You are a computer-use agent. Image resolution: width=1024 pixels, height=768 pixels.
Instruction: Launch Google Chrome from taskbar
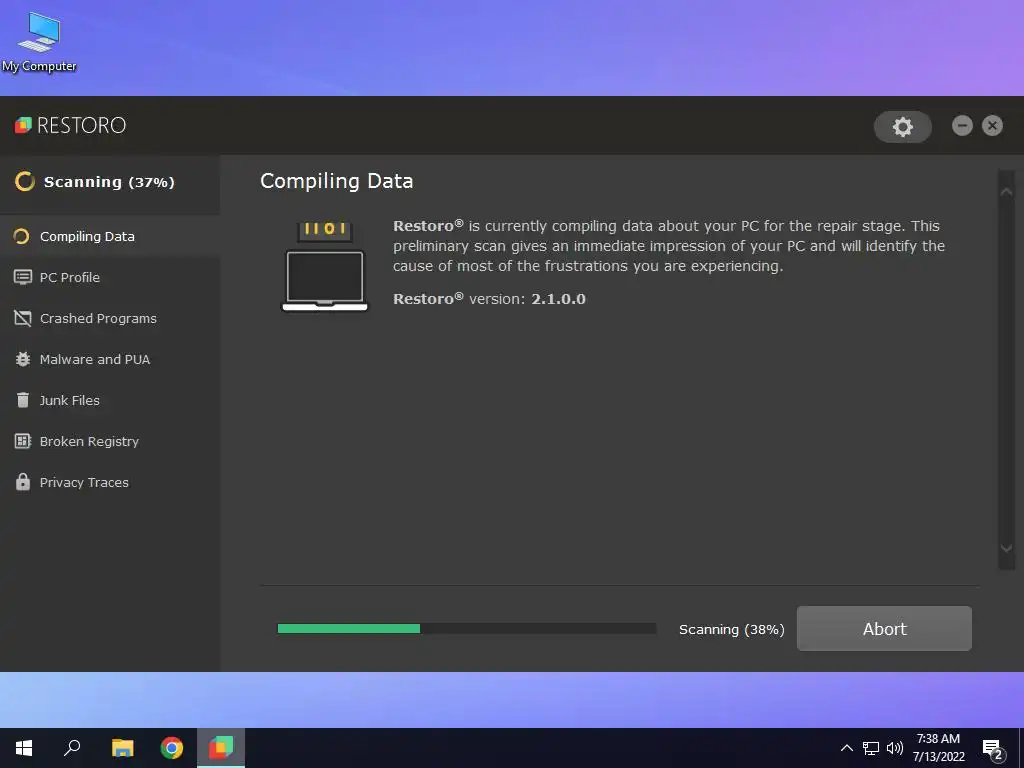tap(172, 748)
